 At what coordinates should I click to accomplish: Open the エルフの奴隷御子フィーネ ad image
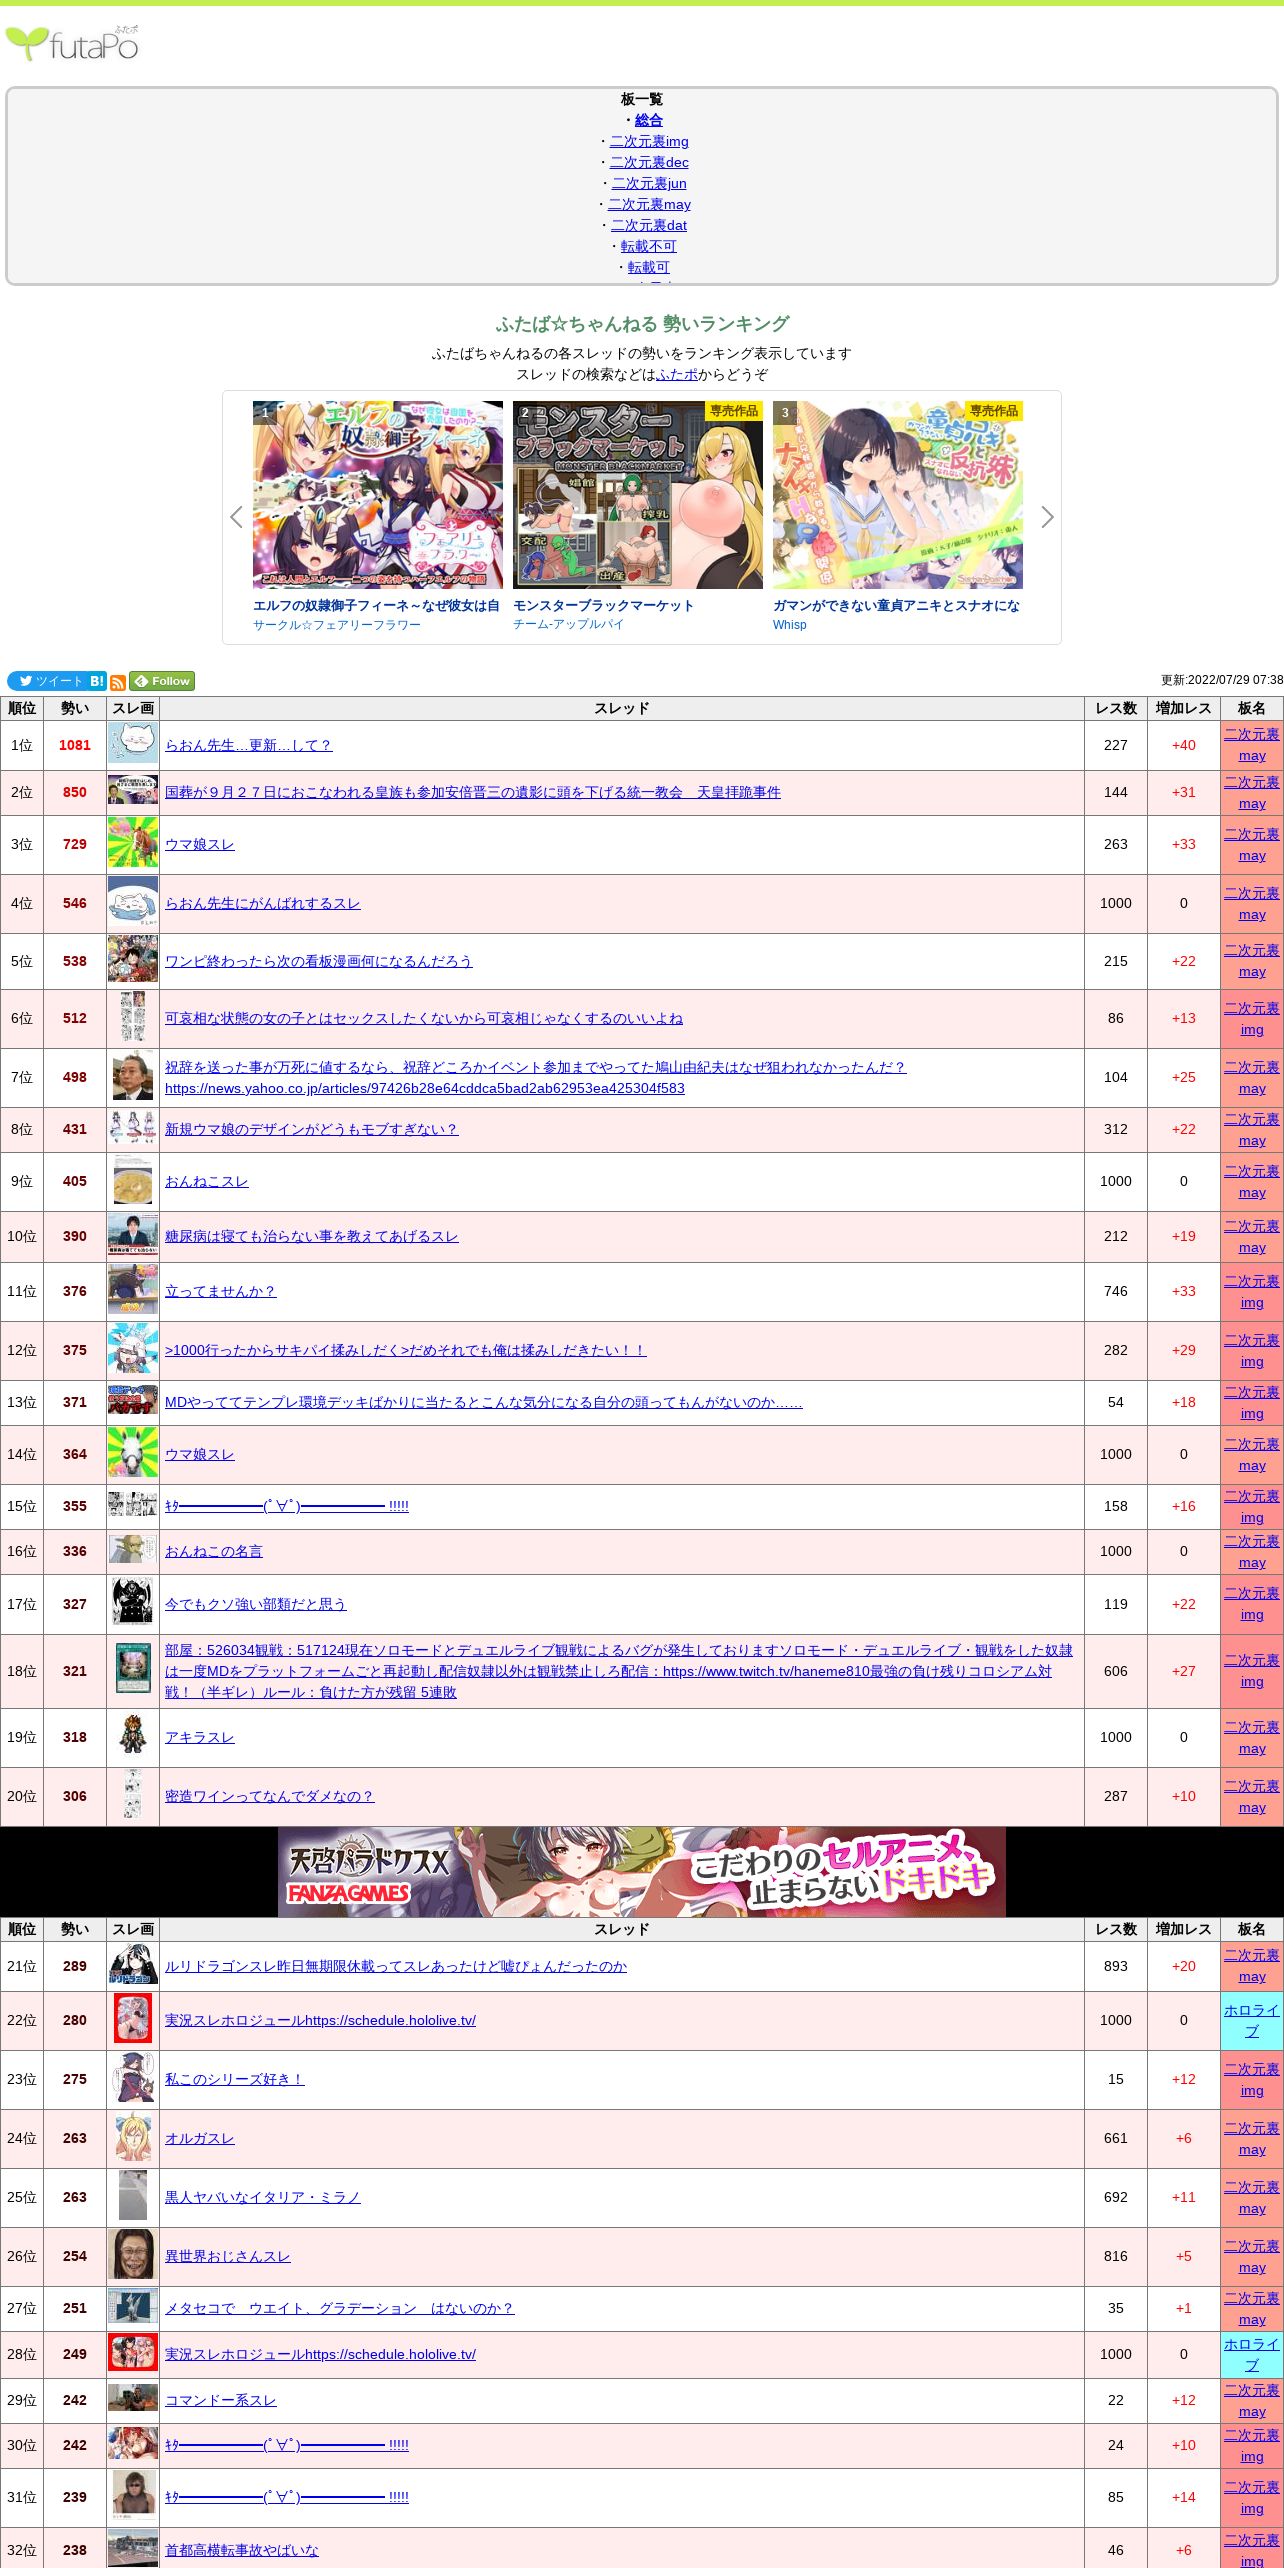pos(378,494)
